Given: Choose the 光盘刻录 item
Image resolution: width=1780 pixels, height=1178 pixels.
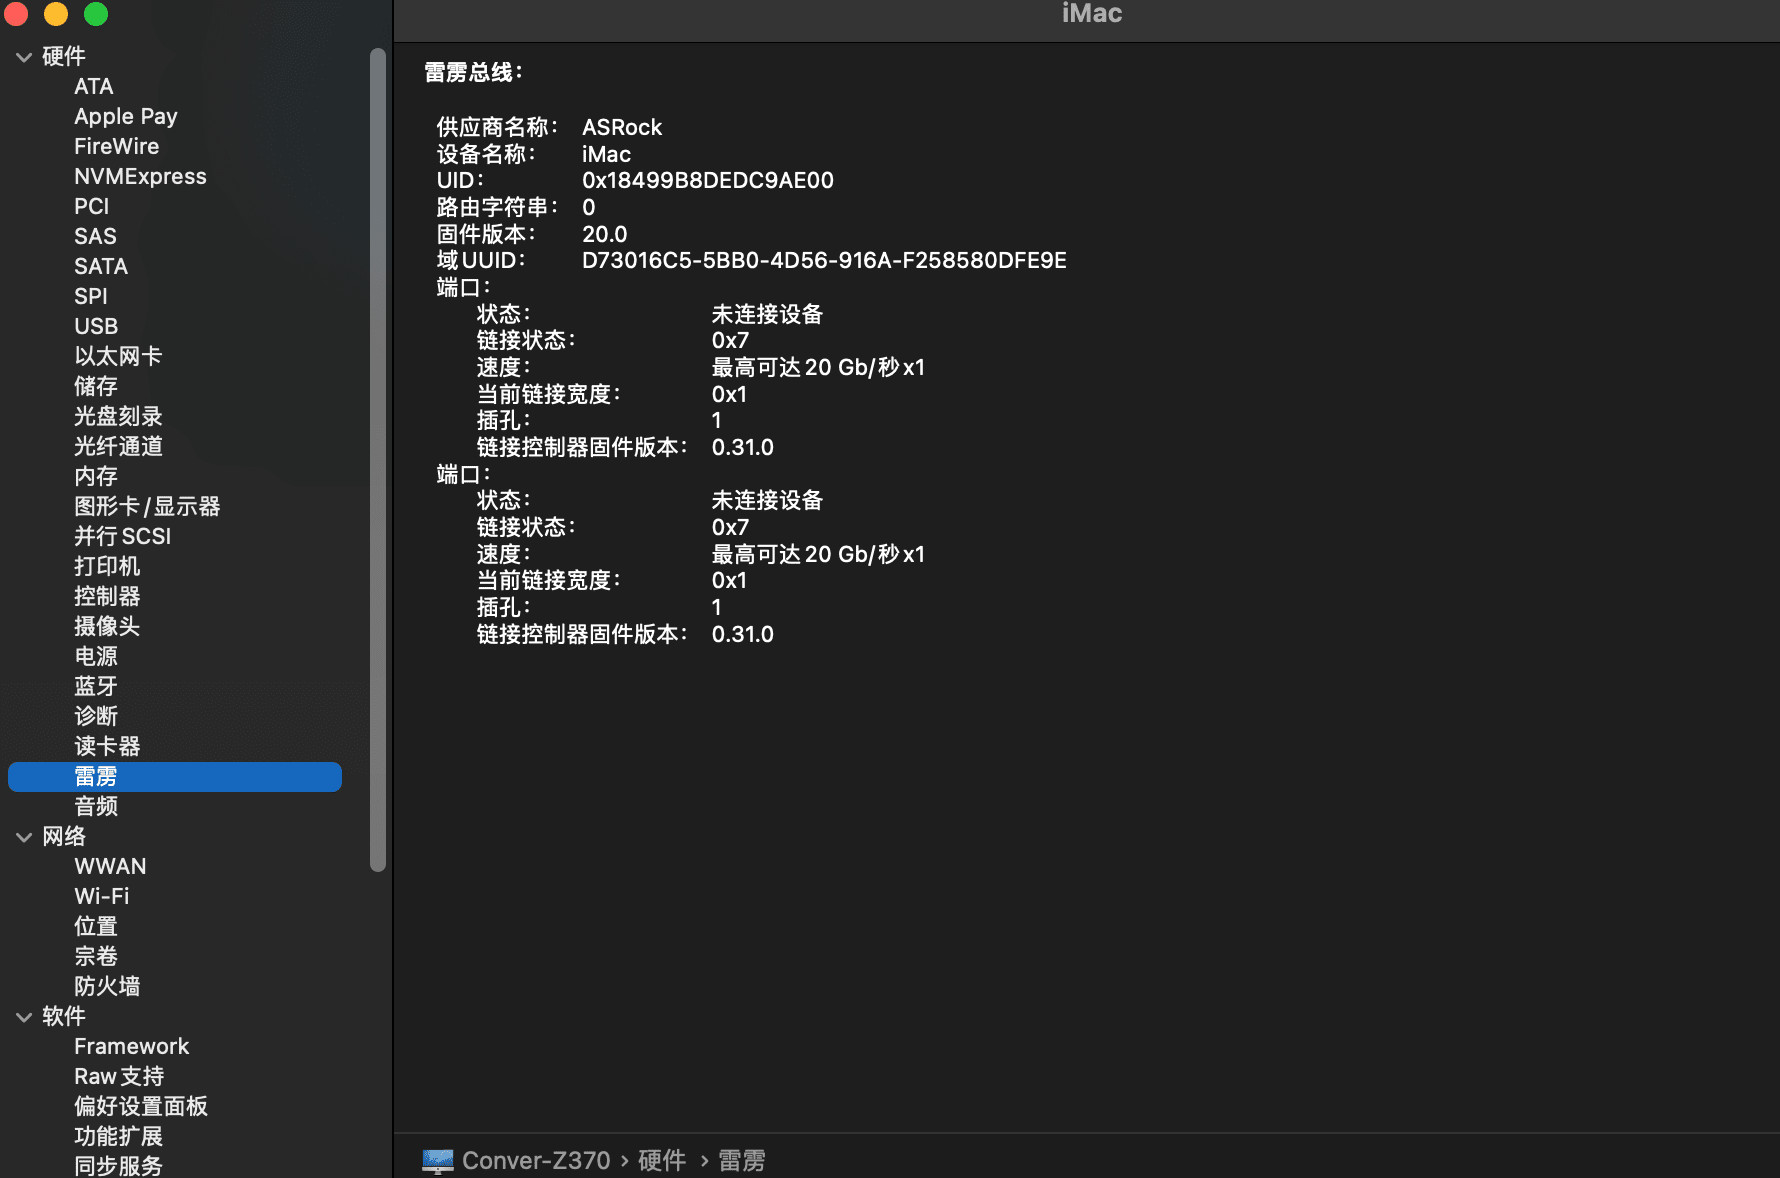Looking at the screenshot, I should click(118, 417).
